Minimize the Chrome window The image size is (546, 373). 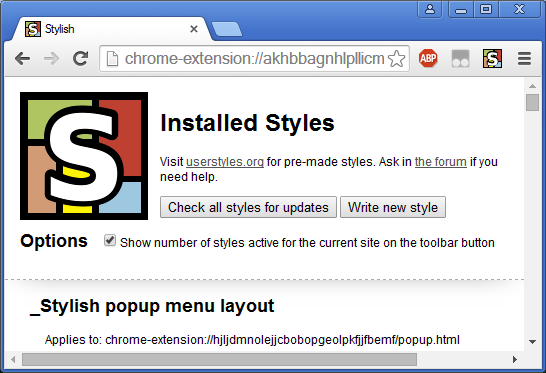point(461,9)
